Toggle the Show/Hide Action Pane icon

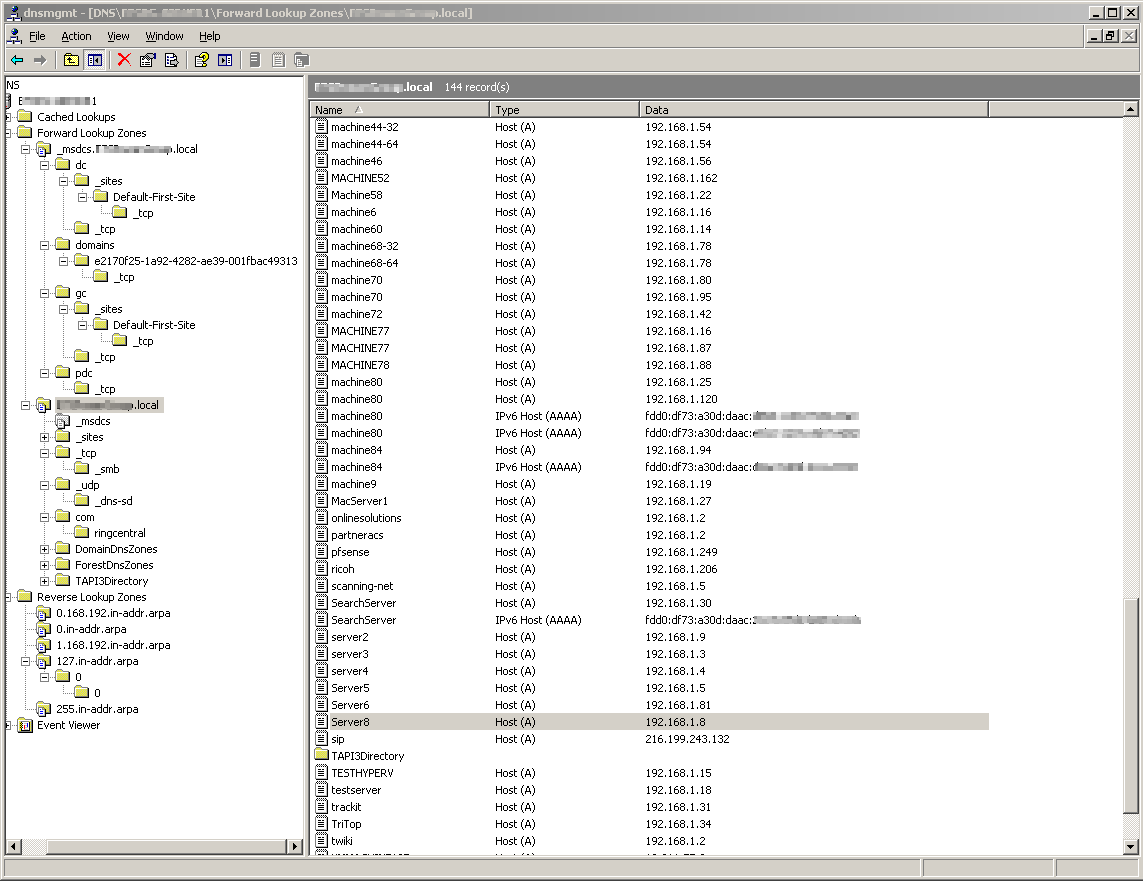[x=225, y=60]
